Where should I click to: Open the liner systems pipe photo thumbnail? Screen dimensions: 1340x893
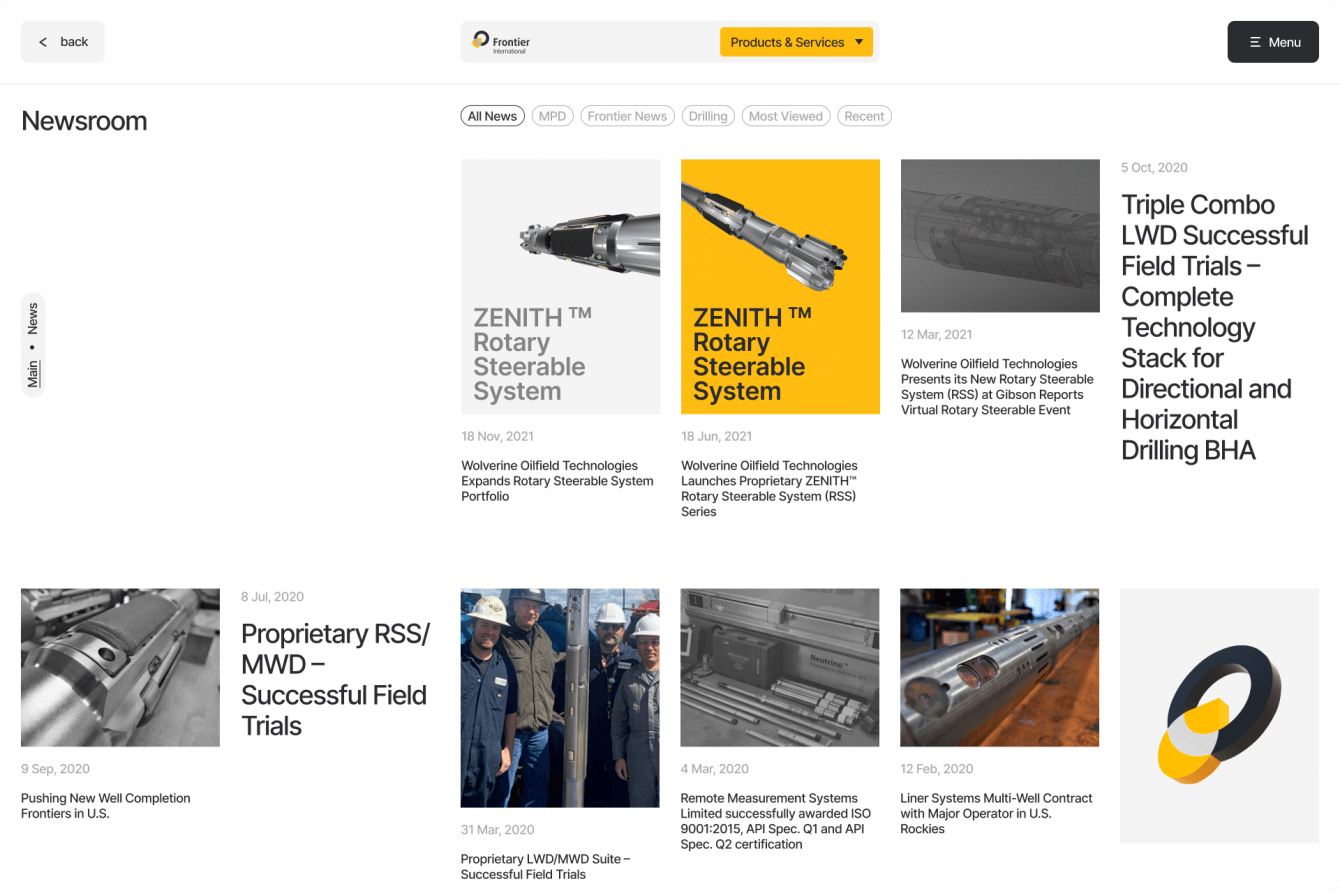(x=1000, y=667)
